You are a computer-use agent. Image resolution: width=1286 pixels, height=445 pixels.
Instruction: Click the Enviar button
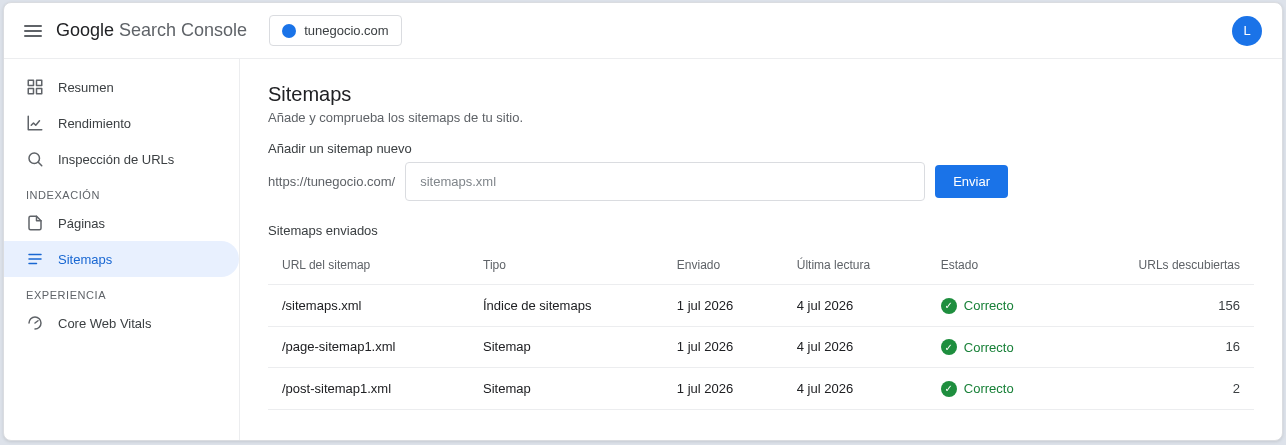point(971,181)
